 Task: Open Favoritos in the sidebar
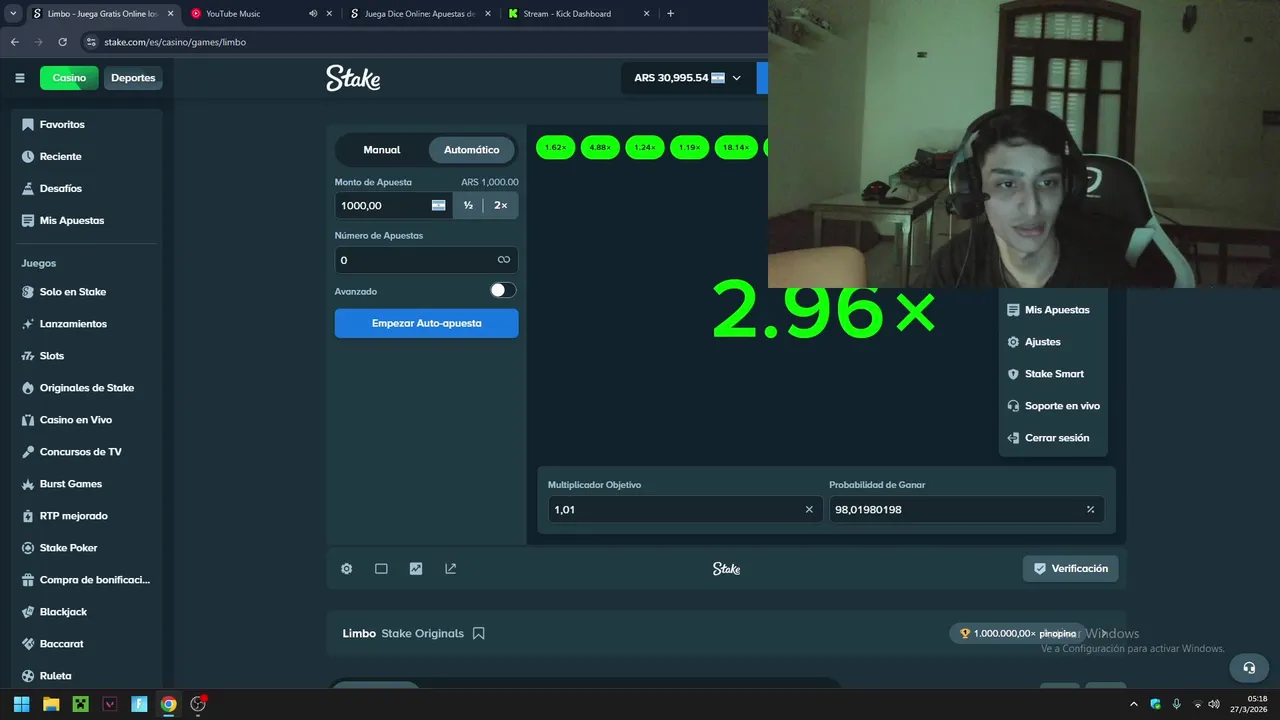click(86, 124)
